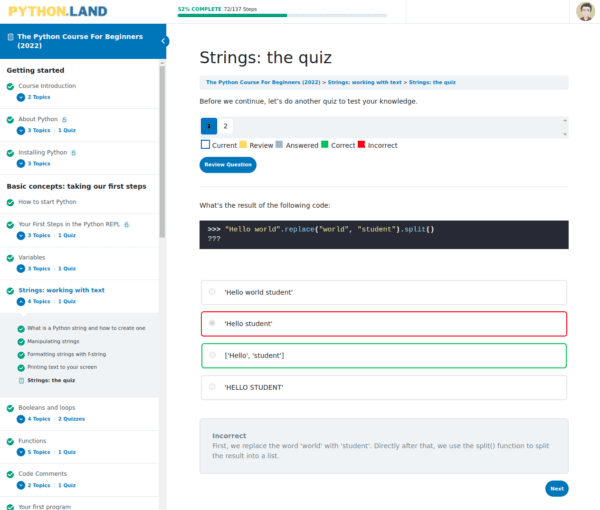Click lock icon next to Installing Python

[x=73, y=153]
